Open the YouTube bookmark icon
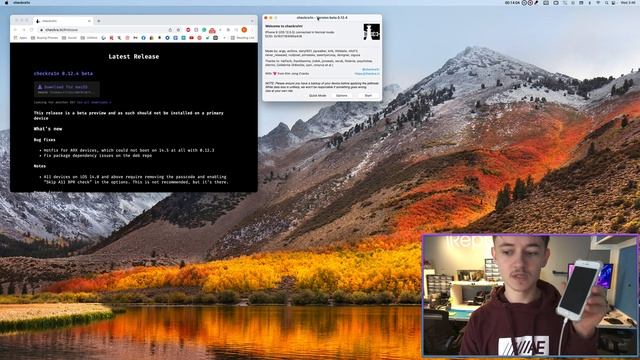 (x=191, y=38)
